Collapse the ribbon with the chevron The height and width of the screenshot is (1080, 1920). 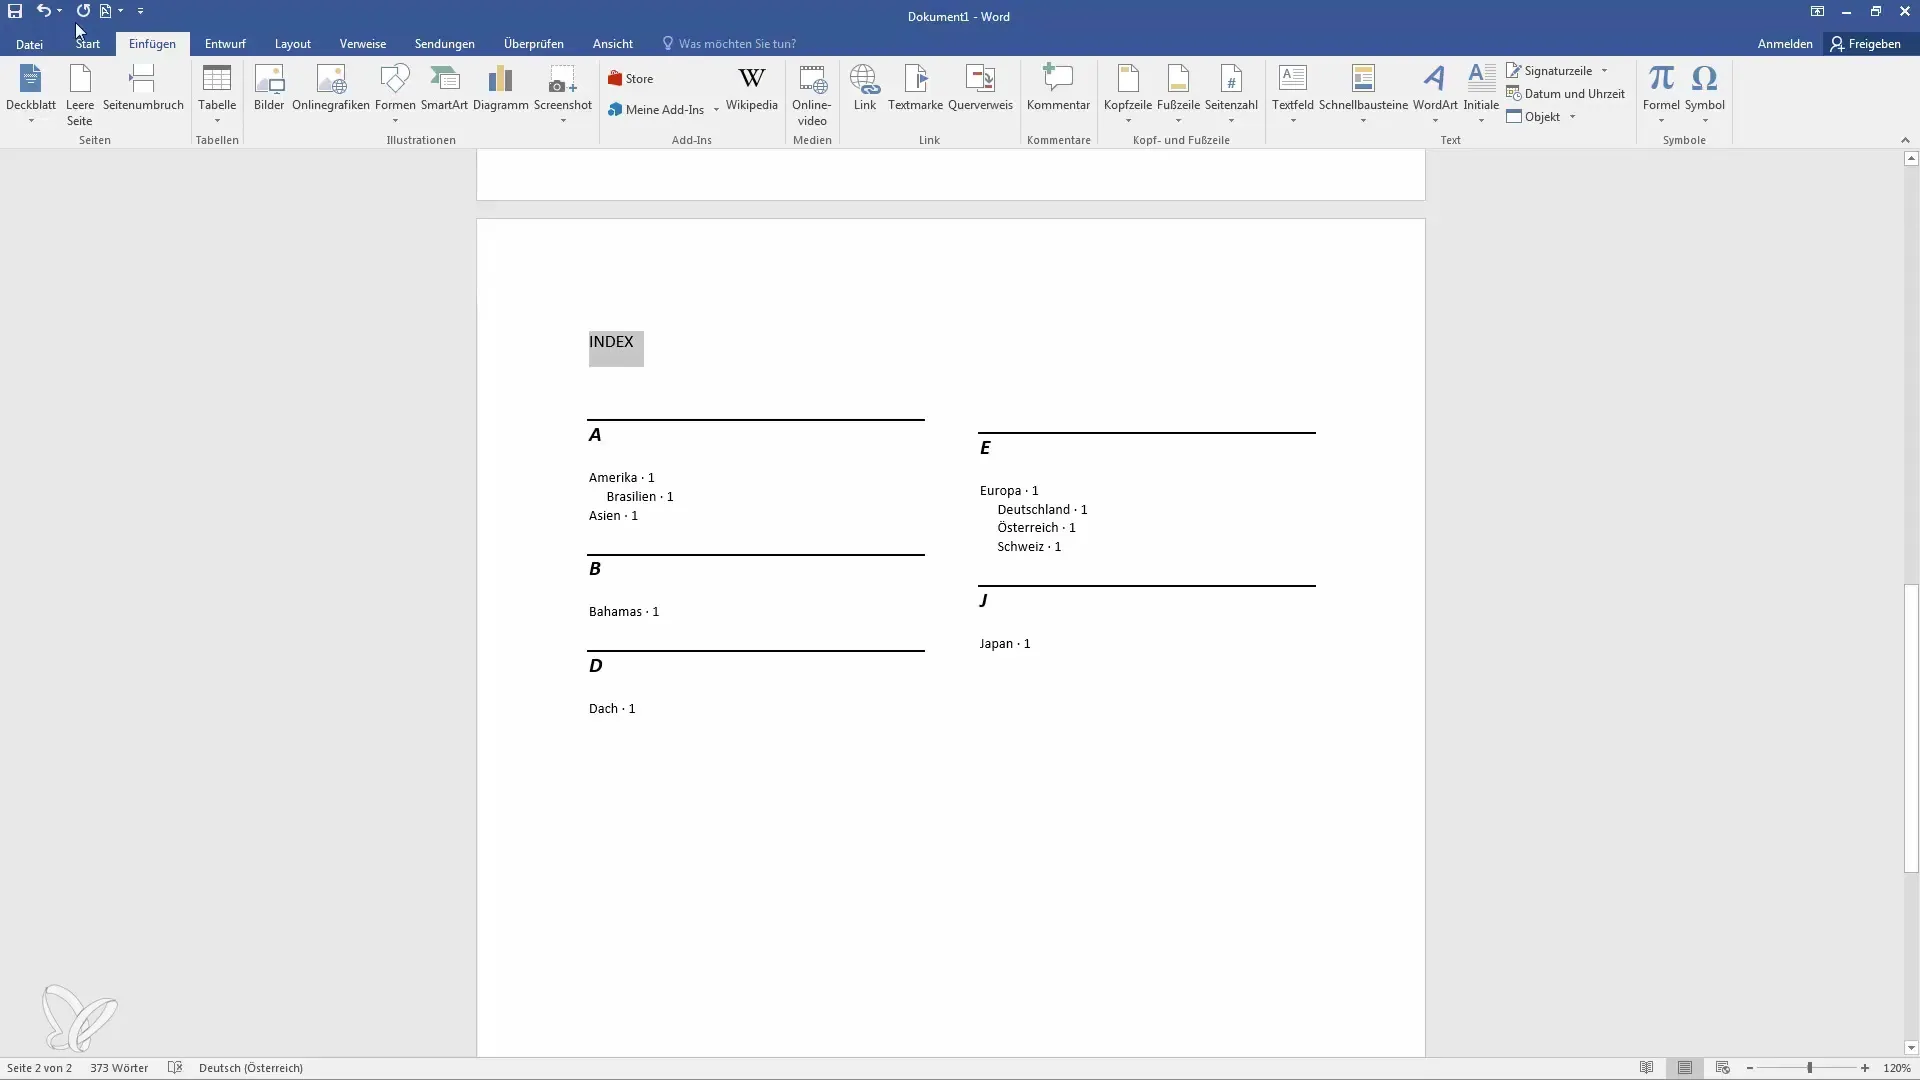(1904, 140)
